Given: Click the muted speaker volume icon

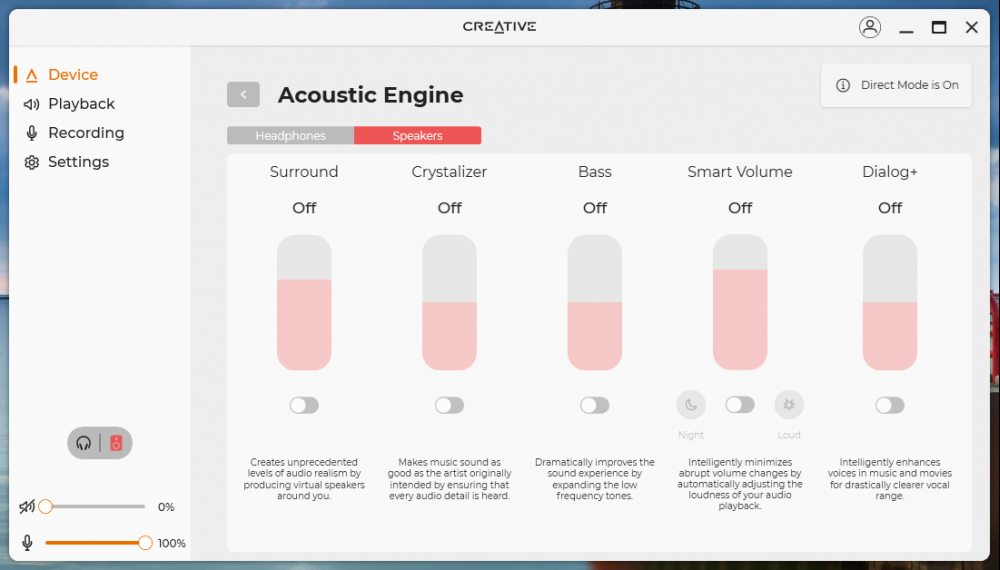Looking at the screenshot, I should coord(27,507).
